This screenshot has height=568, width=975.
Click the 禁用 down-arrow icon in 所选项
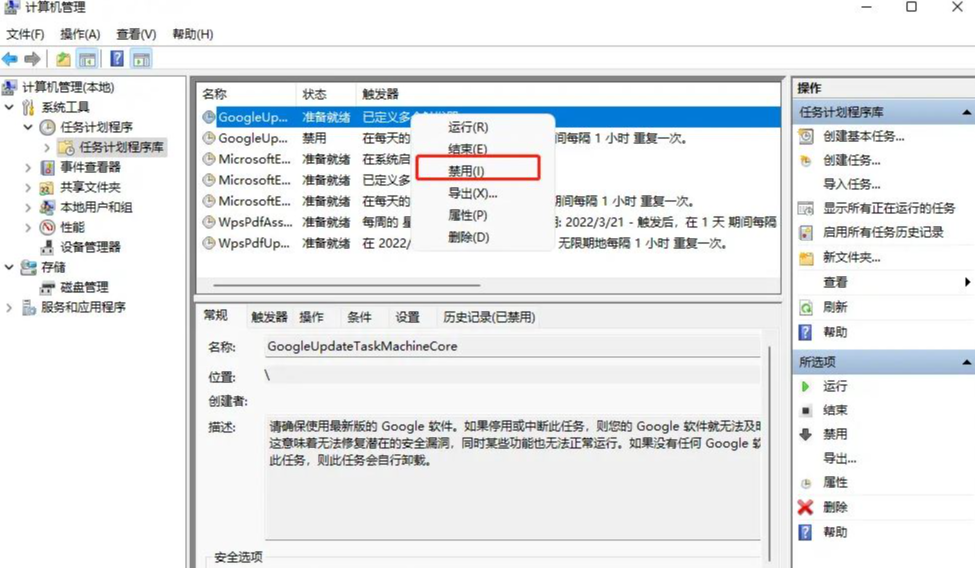[806, 434]
